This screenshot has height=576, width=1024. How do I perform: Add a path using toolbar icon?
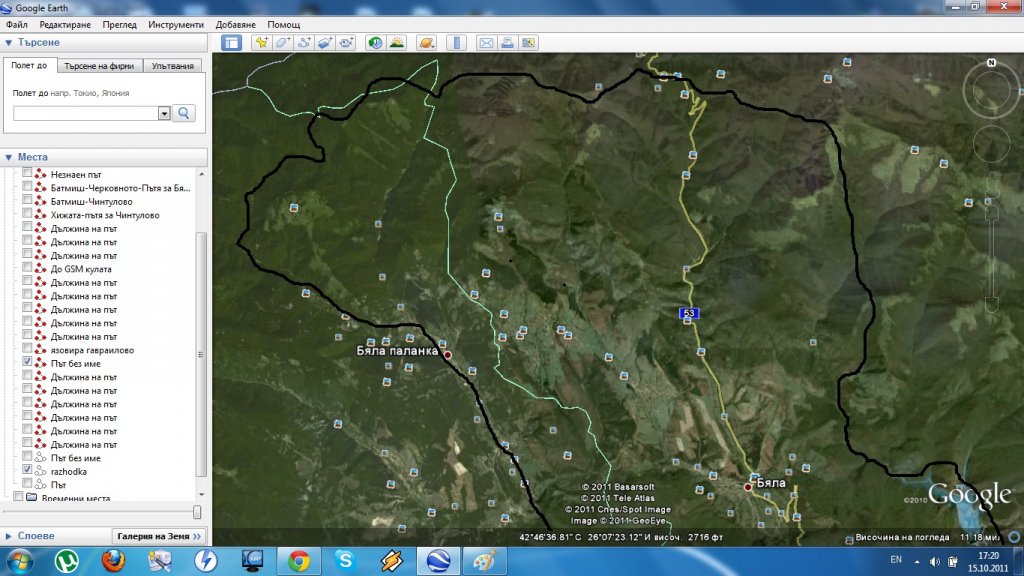pos(304,43)
